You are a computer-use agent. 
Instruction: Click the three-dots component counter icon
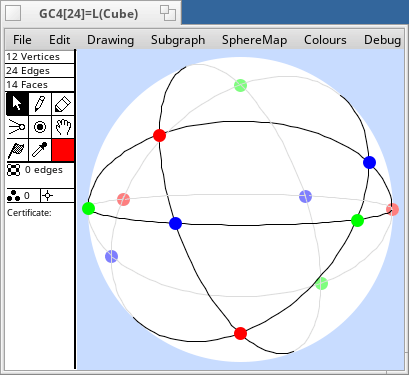point(13,196)
